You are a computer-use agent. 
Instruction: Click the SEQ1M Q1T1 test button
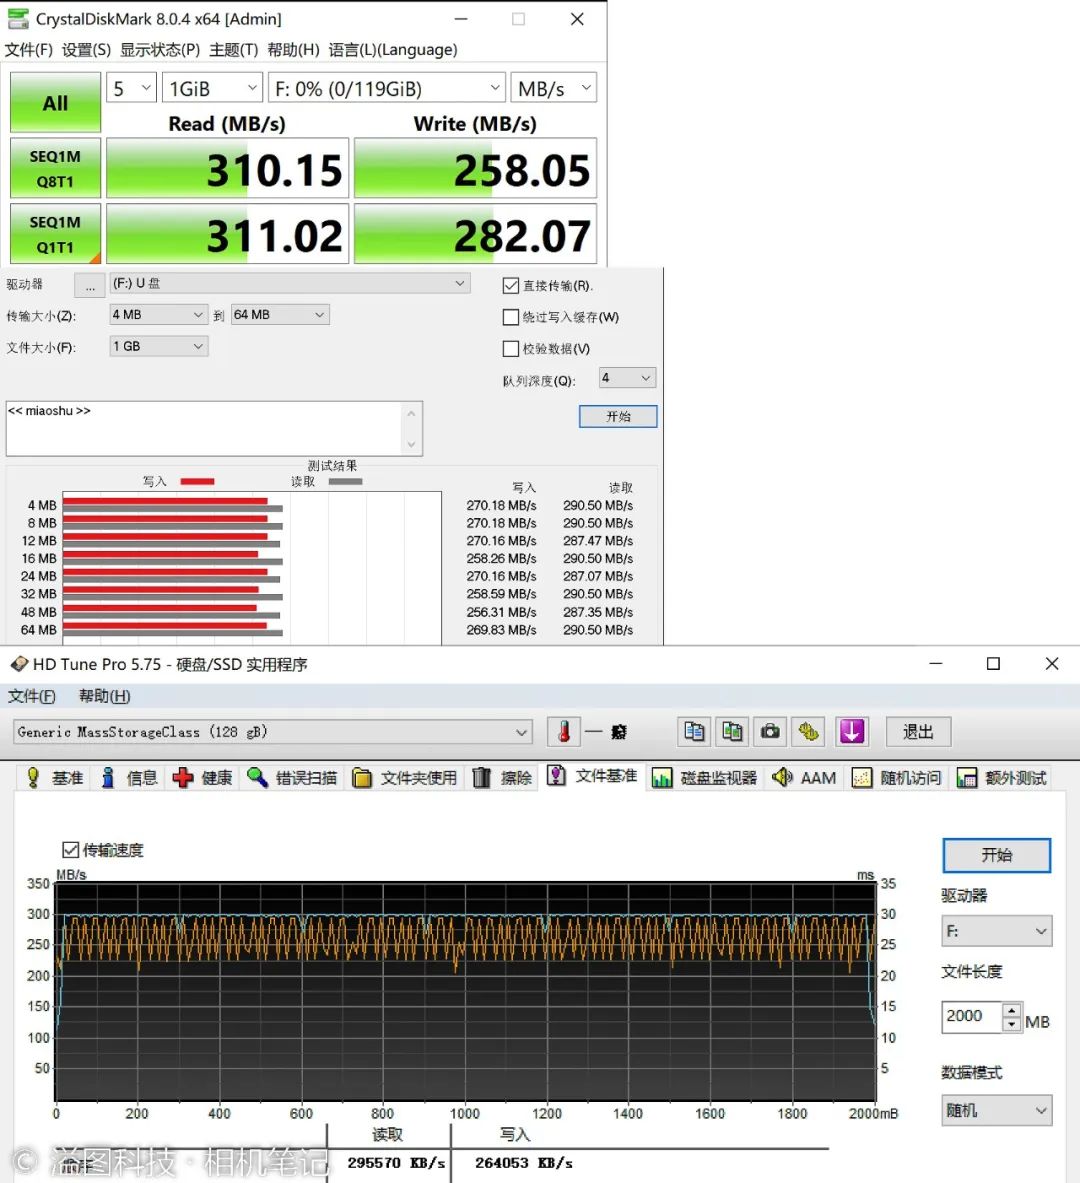click(55, 234)
